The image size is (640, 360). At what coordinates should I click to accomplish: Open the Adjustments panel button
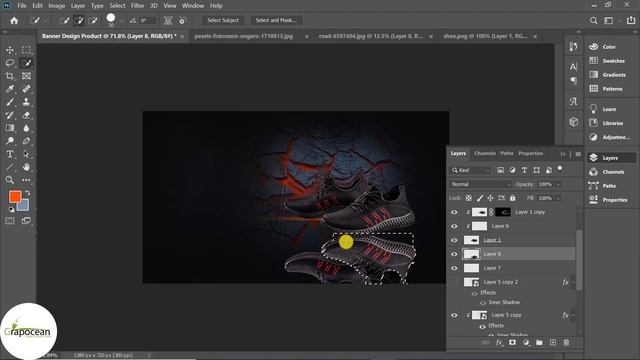coord(610,137)
